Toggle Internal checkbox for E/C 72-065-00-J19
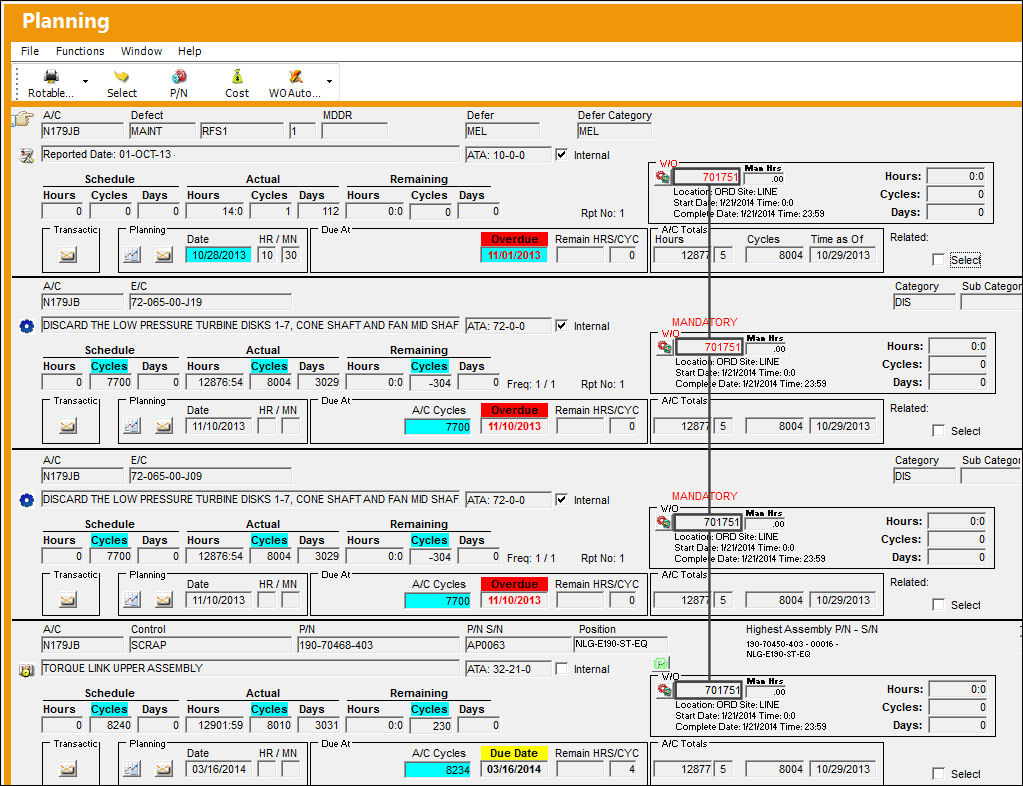 pyautogui.click(x=561, y=325)
